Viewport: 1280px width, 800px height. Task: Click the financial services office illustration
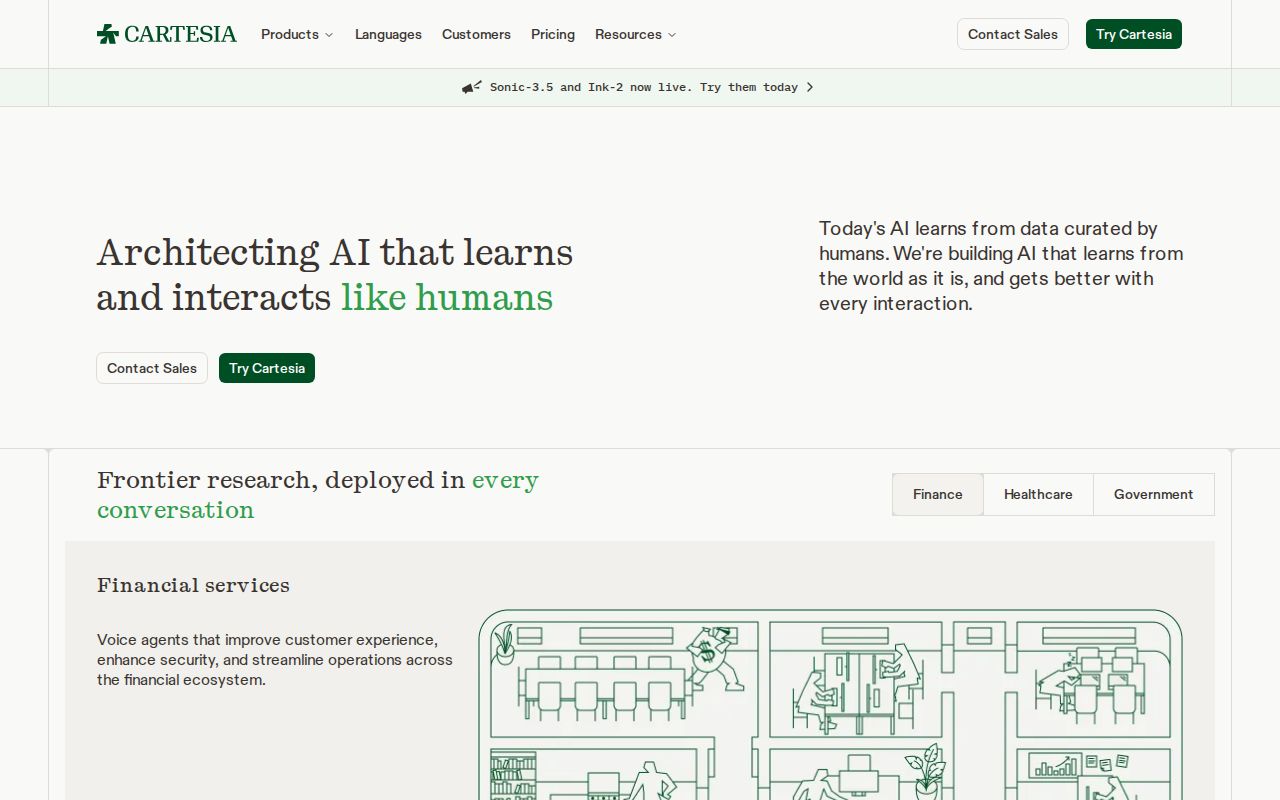[830, 705]
